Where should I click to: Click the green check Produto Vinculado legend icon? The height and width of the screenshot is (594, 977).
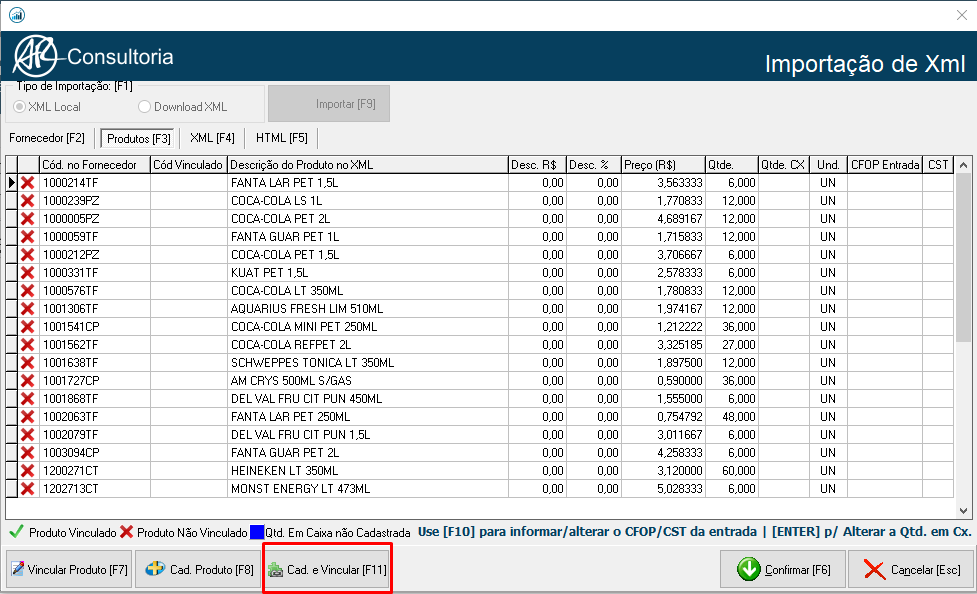tap(17, 532)
